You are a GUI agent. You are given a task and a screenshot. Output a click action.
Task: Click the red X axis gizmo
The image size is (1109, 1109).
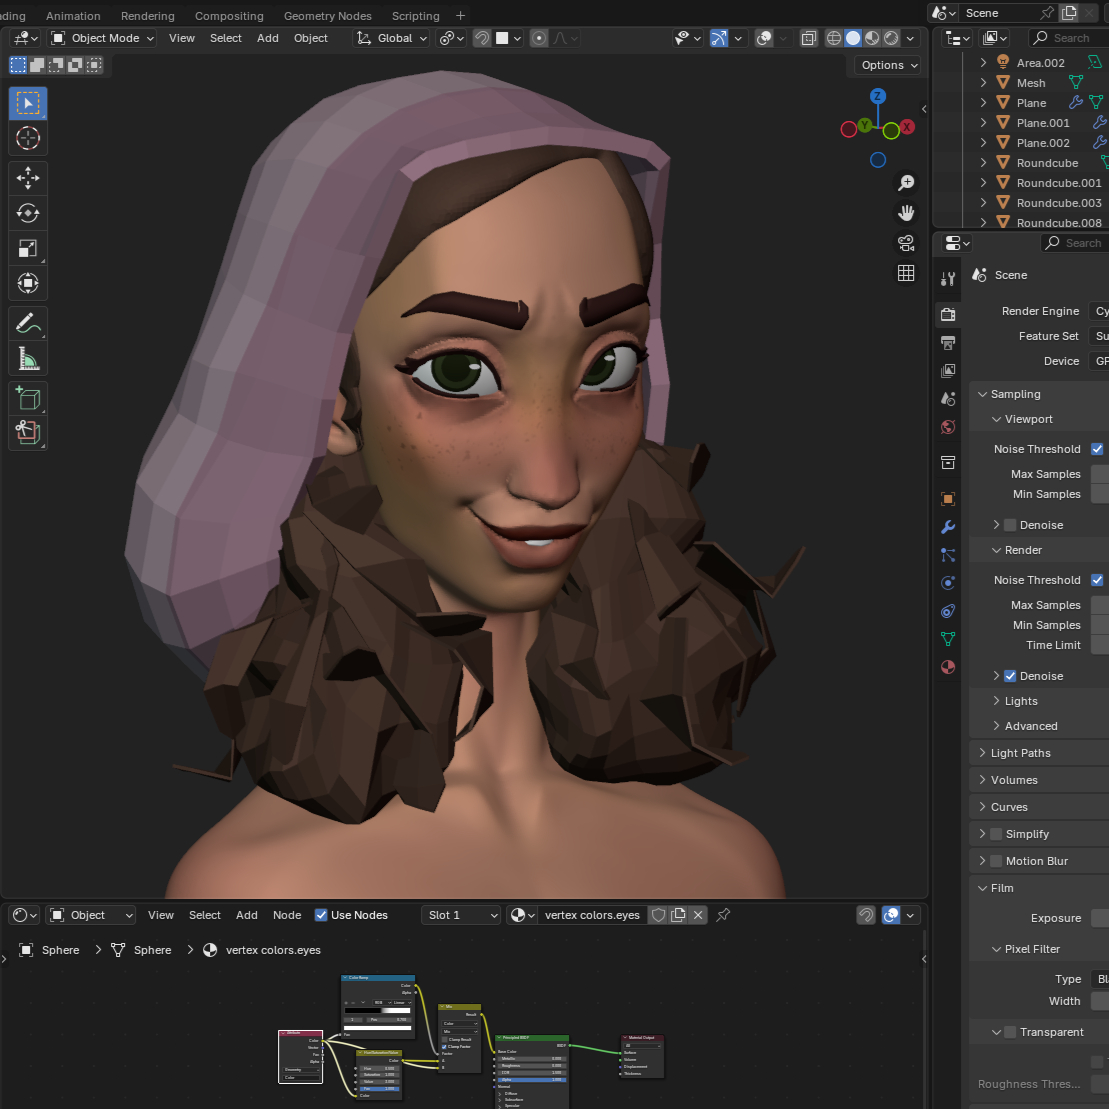[907, 127]
